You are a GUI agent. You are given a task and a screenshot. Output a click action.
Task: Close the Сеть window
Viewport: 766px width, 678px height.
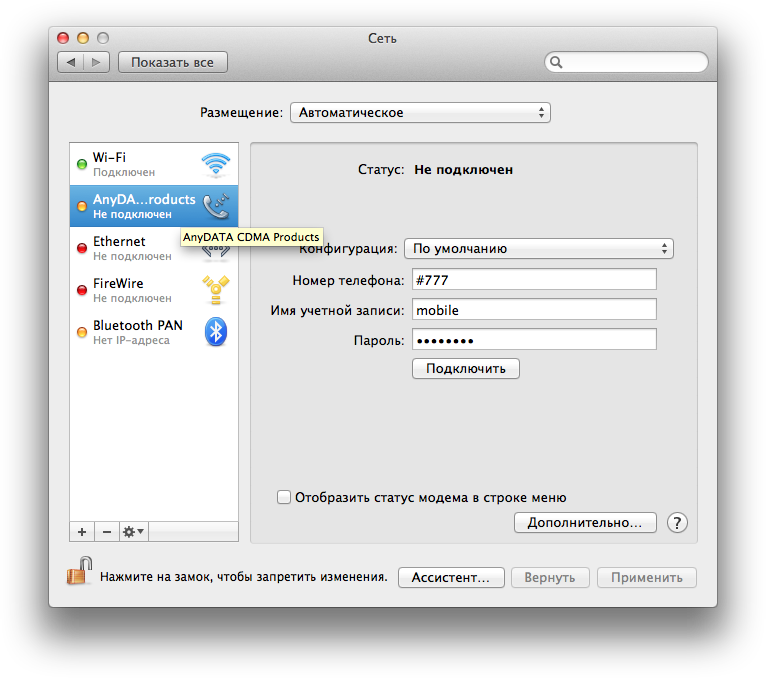click(x=63, y=38)
